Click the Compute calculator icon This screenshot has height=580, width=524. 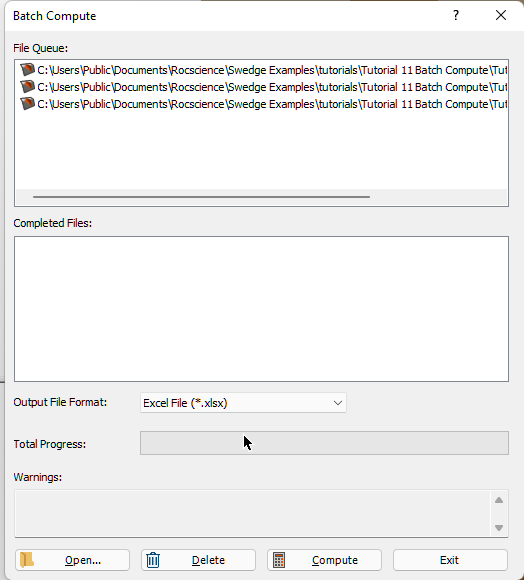coord(279,560)
